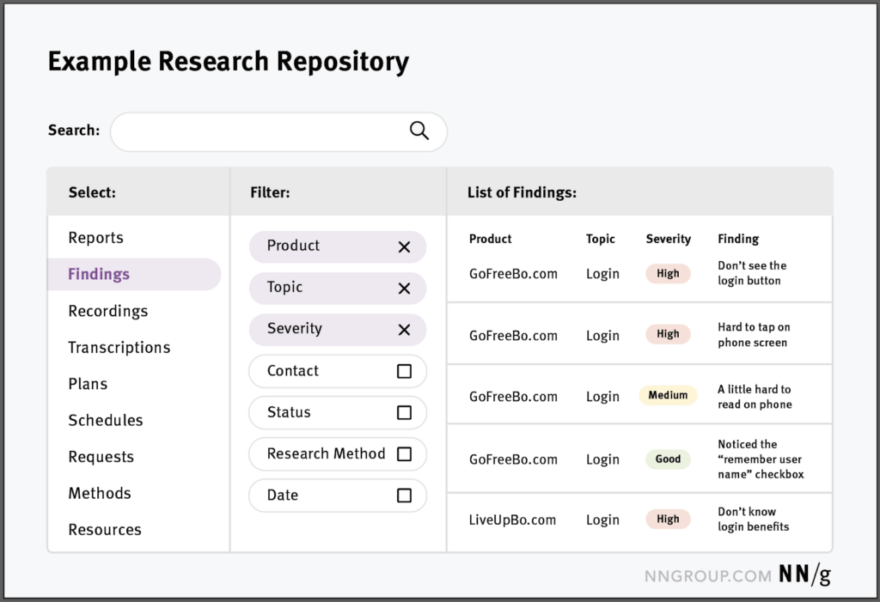This screenshot has height=602, width=880.
Task: Select Reports in the sidebar
Action: 96,238
